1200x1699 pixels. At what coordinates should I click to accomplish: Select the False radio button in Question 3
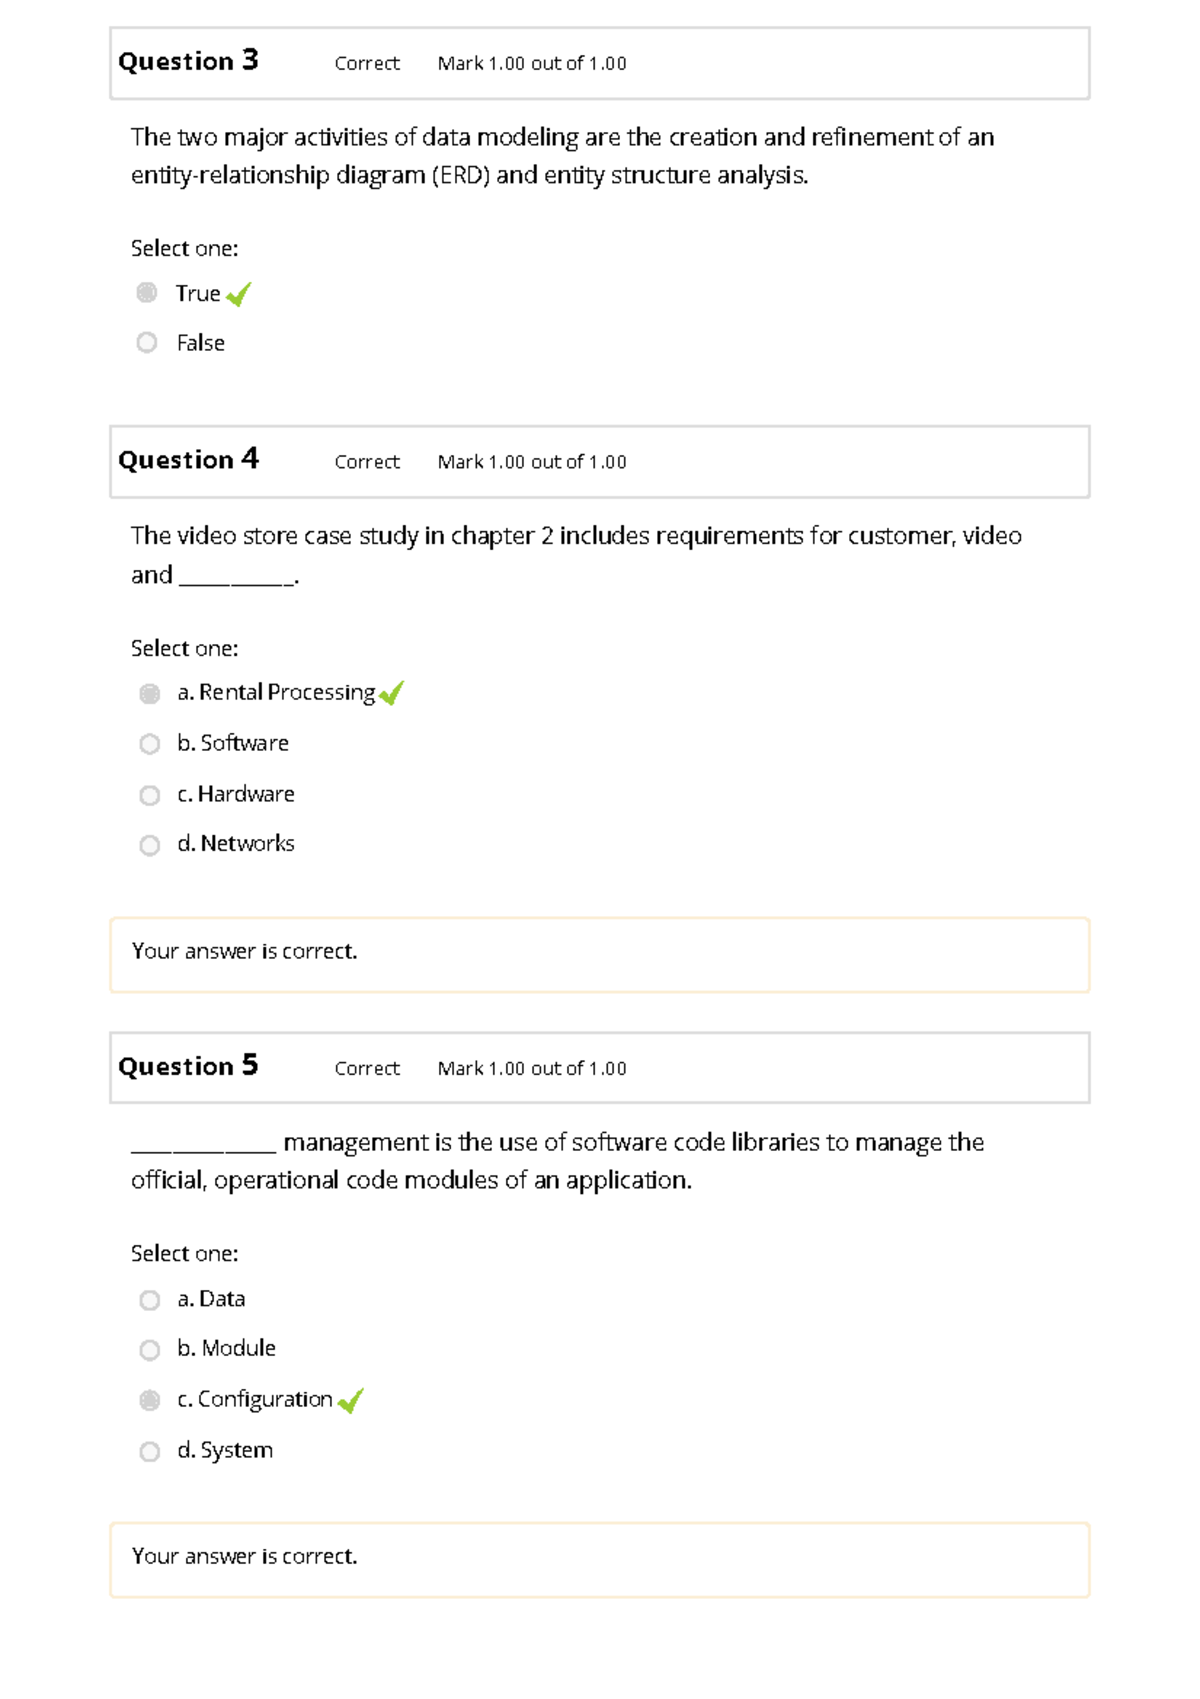click(x=149, y=342)
